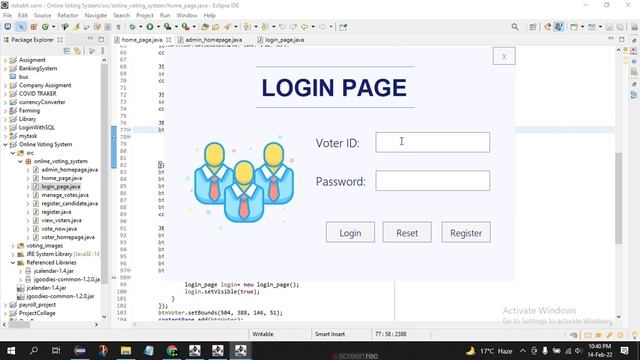Click the Collapse All icon in Package Explorer

pos(67,51)
